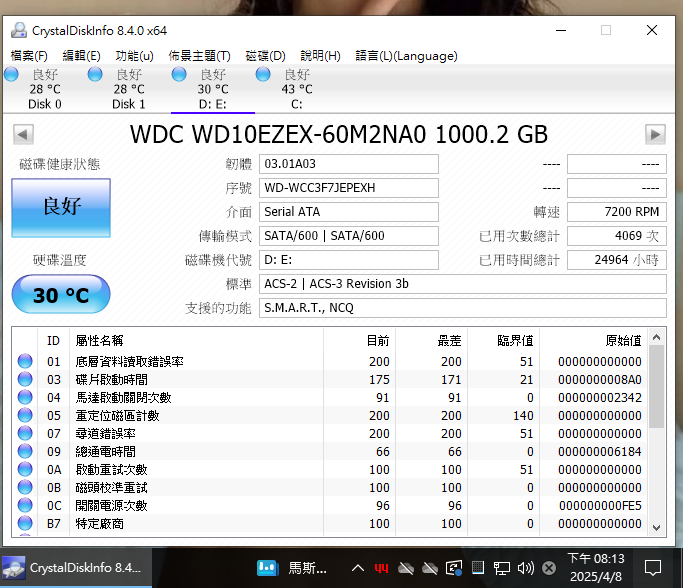Select the 總通電時間 row text
This screenshot has width=683, height=588.
(106, 452)
